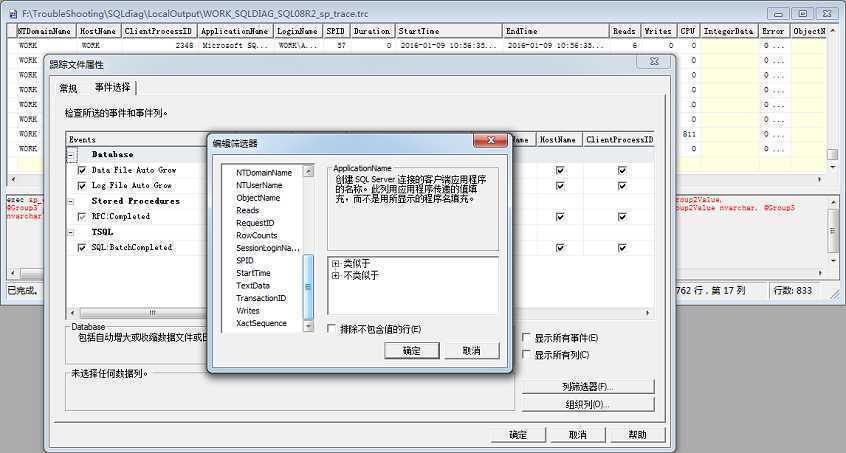846x453 pixels.
Task: Click the ClientProcessID header in events grid
Action: 619,140
